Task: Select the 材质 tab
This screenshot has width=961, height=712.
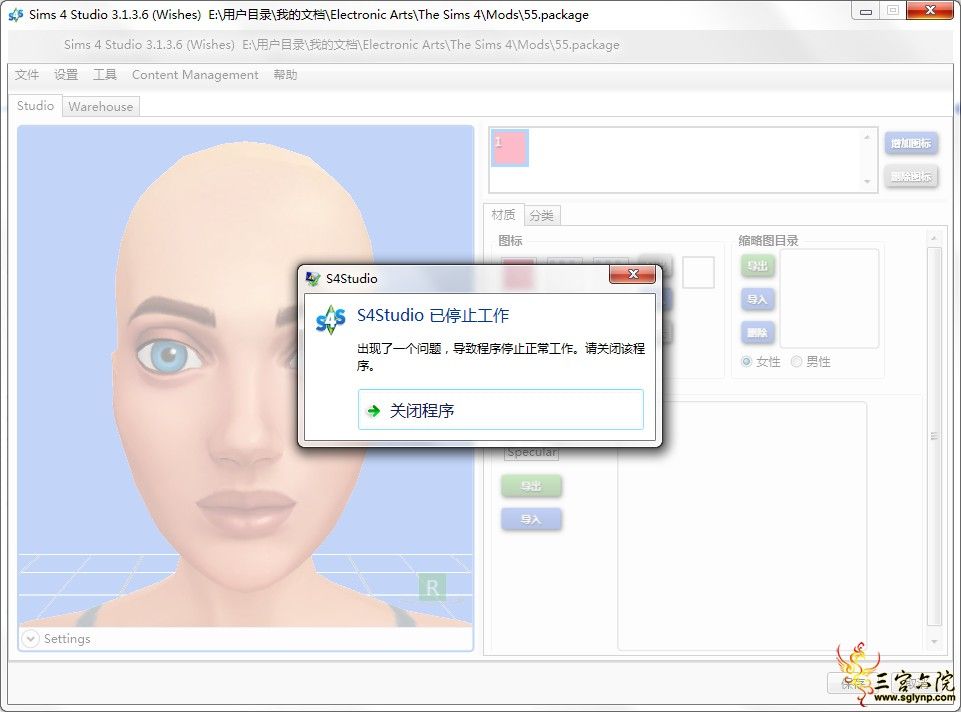Action: (503, 214)
